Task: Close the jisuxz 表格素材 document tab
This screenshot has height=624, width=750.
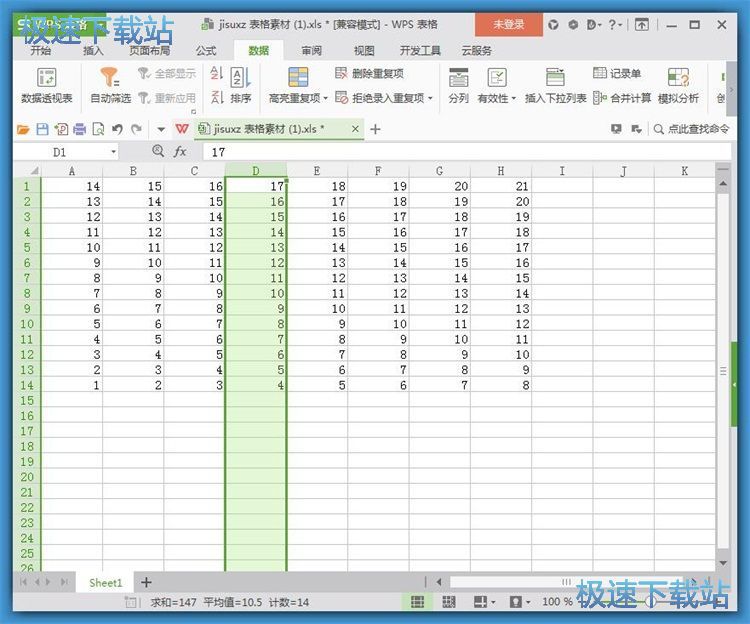Action: click(x=355, y=129)
